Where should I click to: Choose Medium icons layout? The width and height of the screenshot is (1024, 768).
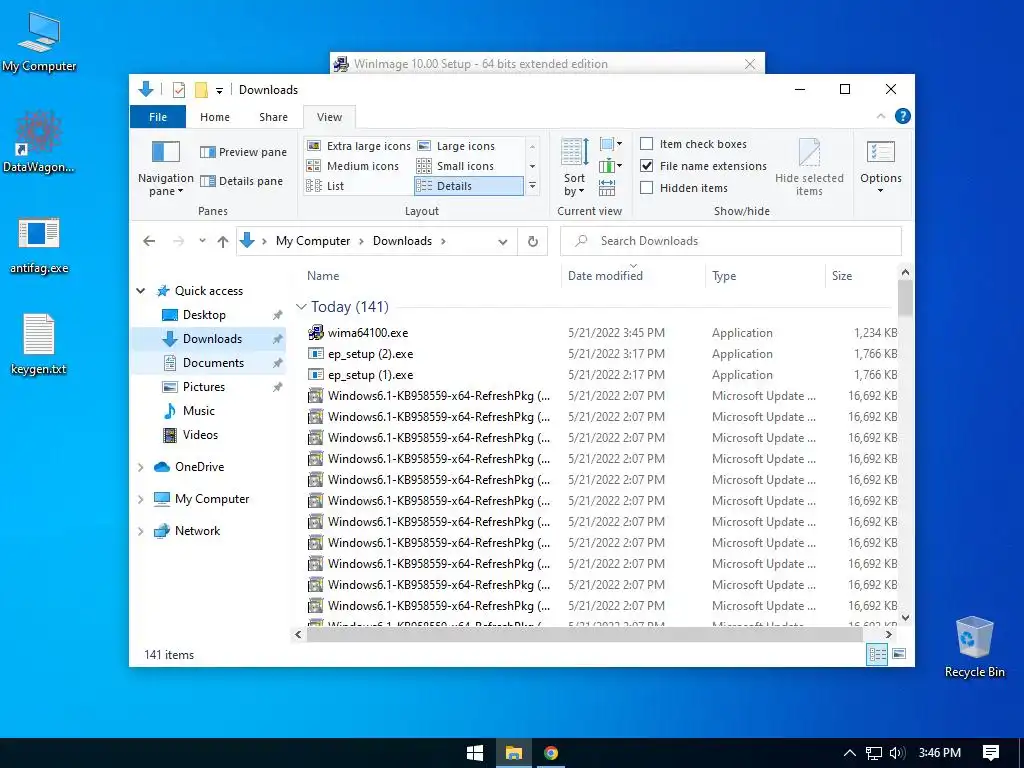pos(353,166)
